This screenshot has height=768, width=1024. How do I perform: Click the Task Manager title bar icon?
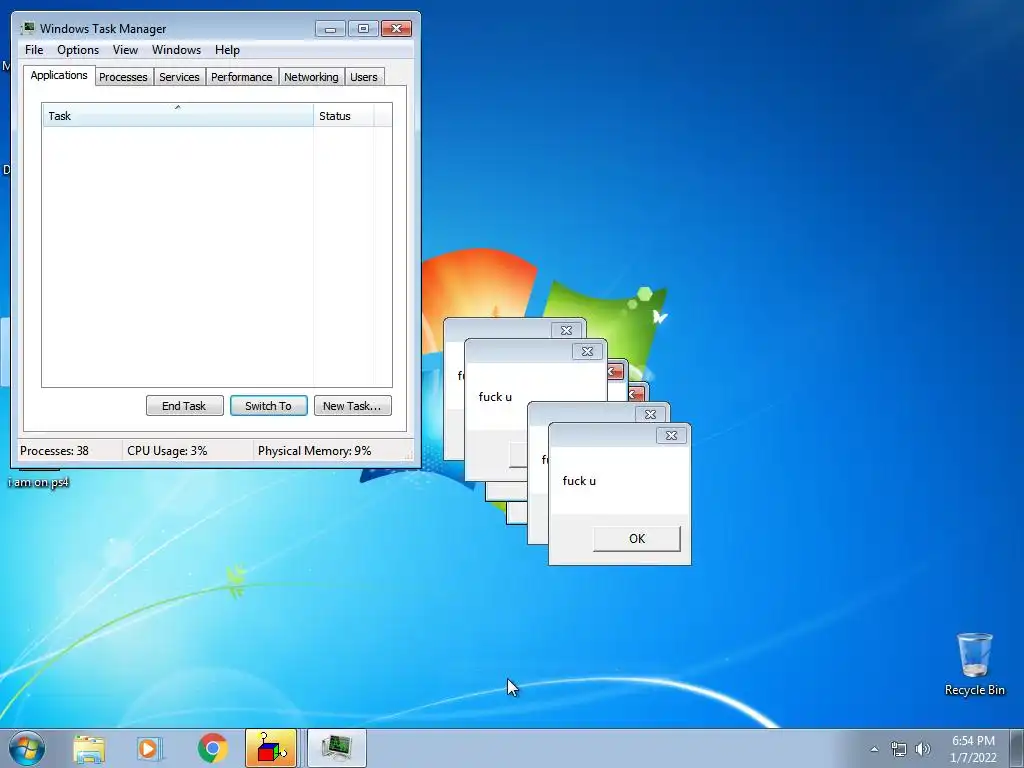pos(27,29)
